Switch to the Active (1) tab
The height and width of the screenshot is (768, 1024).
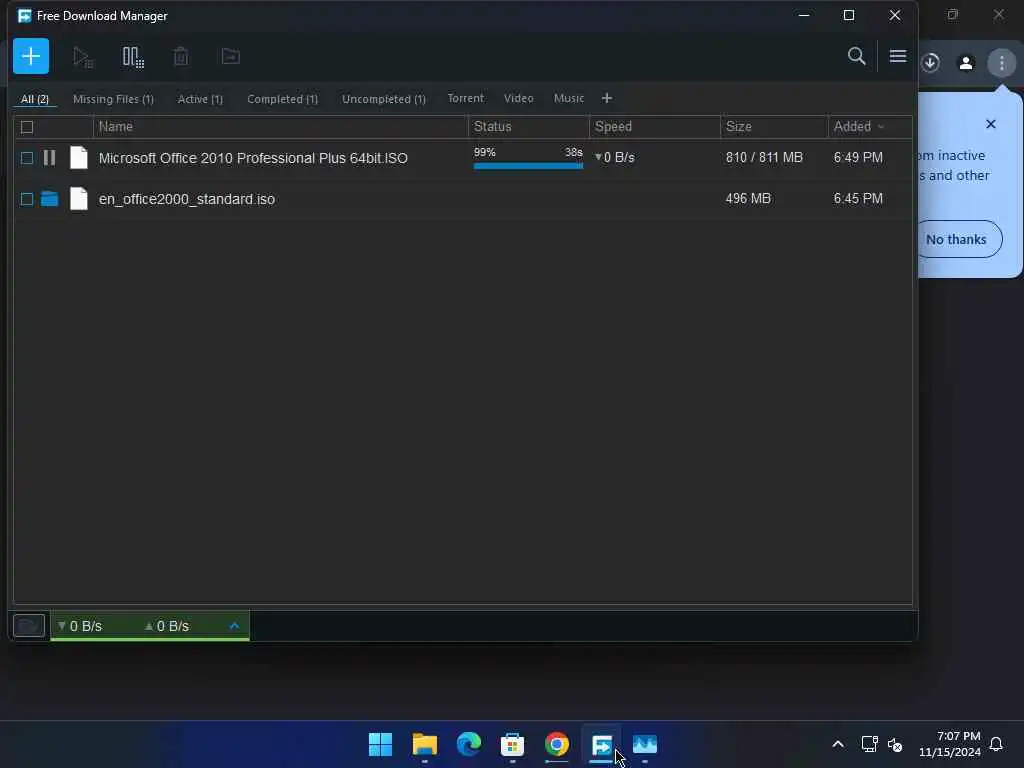pyautogui.click(x=200, y=99)
